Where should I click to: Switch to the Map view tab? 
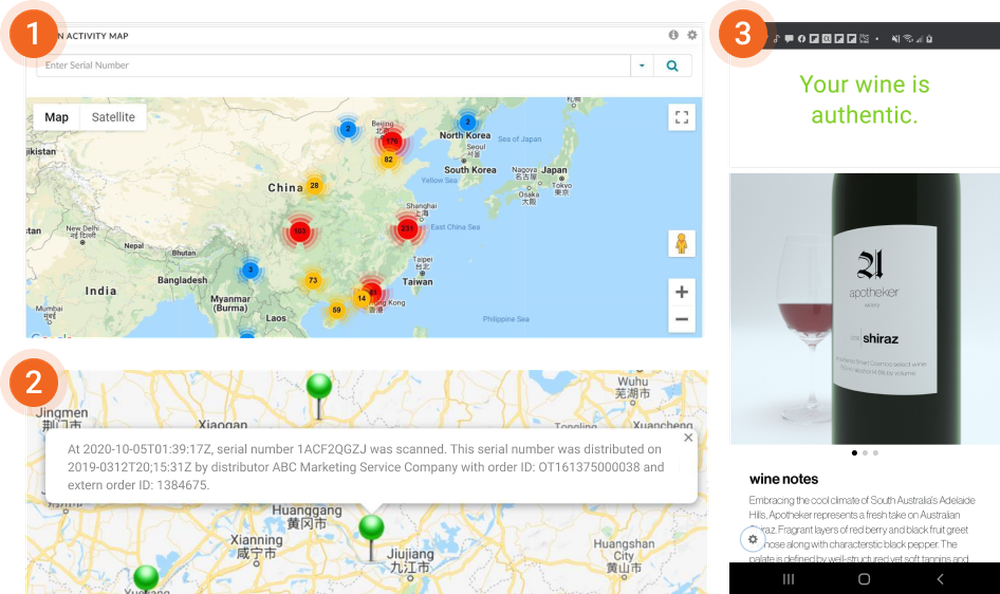pyautogui.click(x=57, y=117)
